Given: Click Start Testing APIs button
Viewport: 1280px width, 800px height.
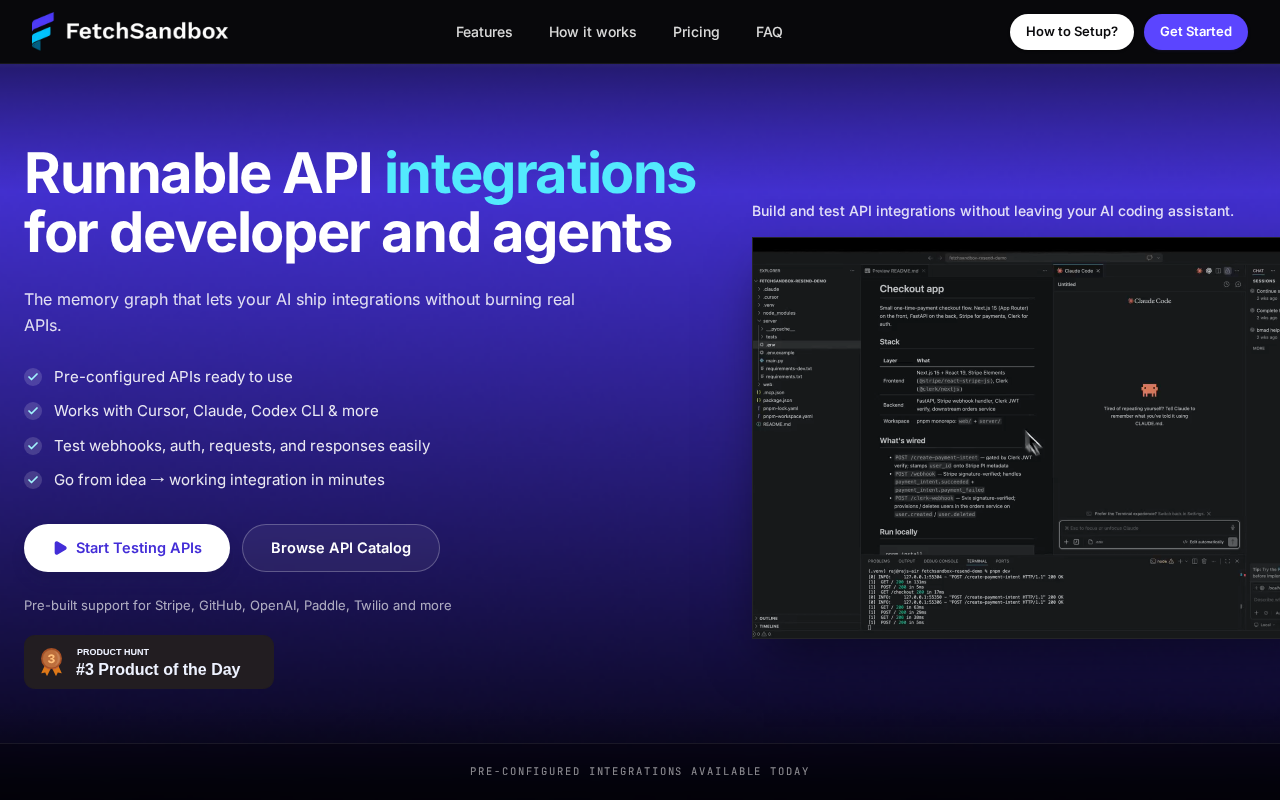Looking at the screenshot, I should pos(127,548).
